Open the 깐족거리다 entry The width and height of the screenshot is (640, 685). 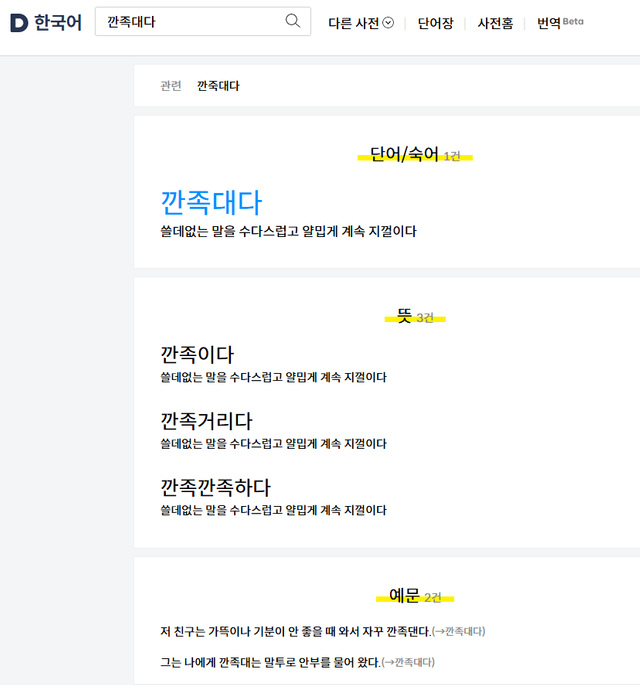(206, 421)
